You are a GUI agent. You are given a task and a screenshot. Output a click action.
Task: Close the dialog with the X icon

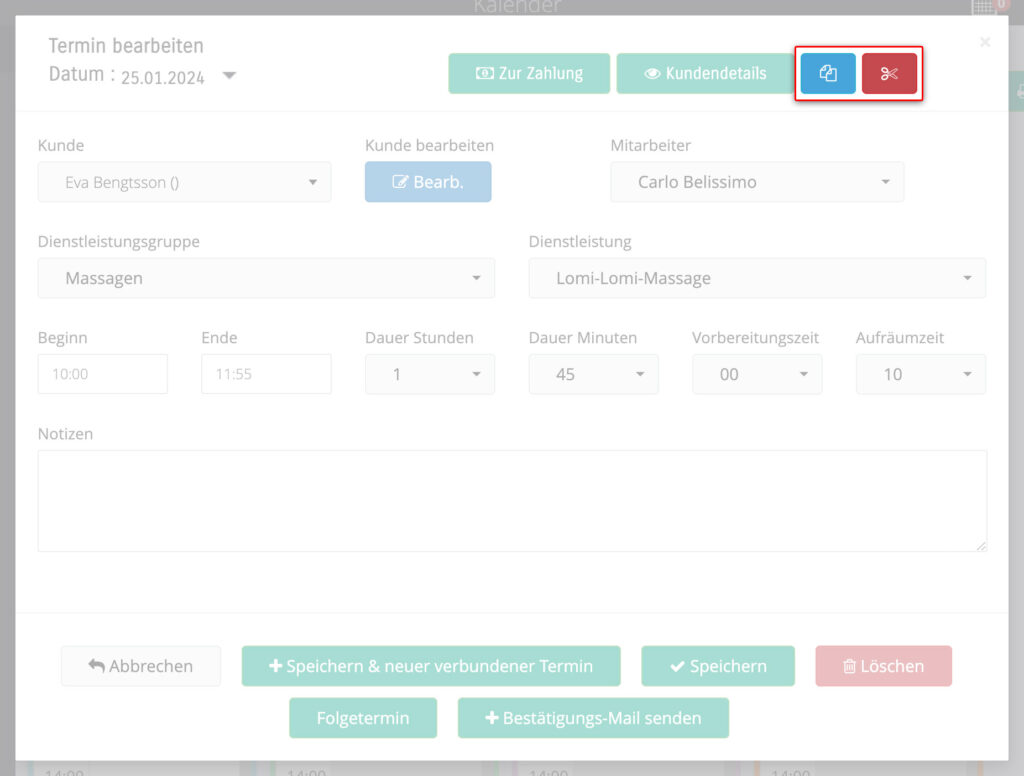[985, 42]
